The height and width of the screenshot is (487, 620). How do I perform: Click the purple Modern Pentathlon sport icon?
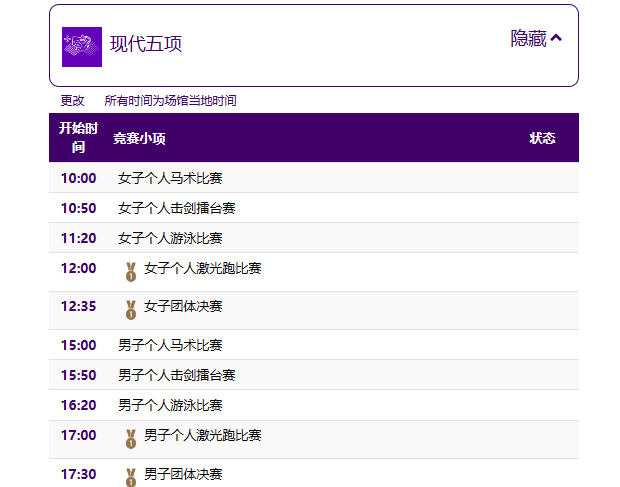[x=82, y=46]
